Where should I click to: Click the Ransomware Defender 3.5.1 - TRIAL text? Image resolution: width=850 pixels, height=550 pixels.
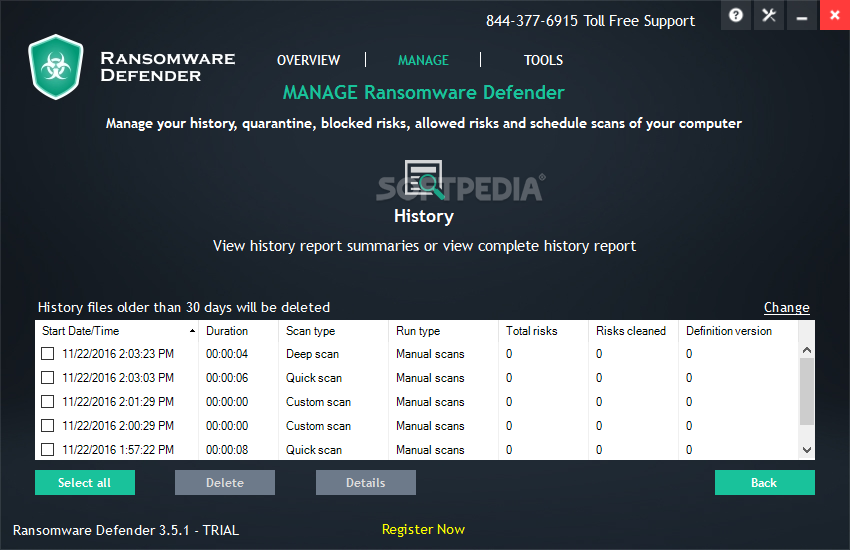click(126, 530)
